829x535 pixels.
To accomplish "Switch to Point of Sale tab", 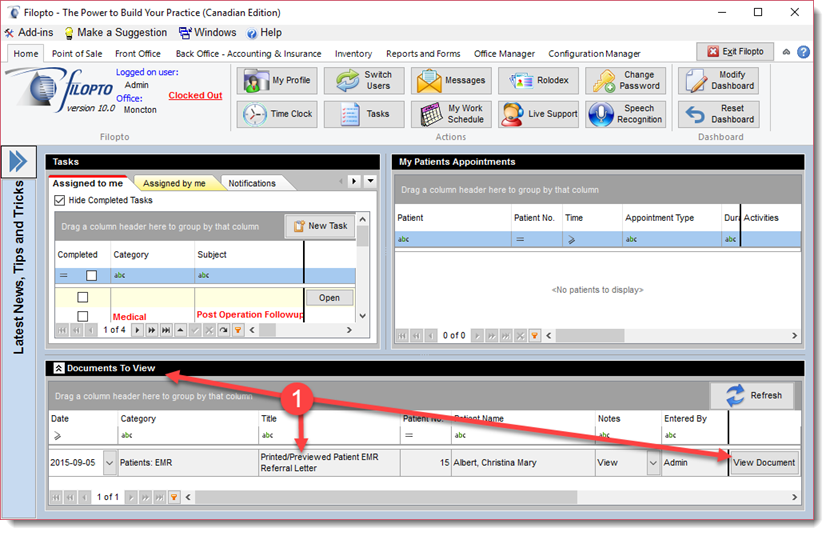I will pos(77,53).
